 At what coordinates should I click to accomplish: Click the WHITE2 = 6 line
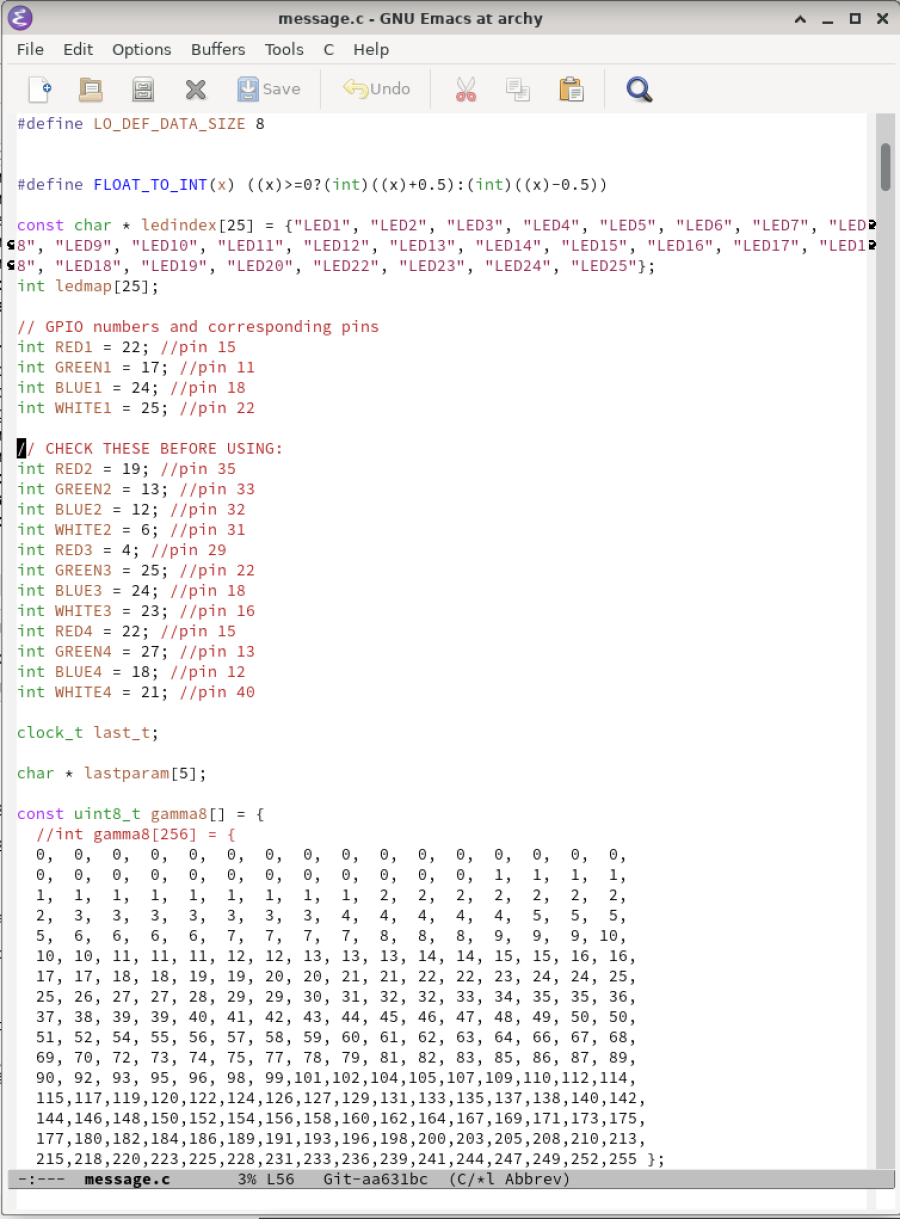tap(131, 530)
